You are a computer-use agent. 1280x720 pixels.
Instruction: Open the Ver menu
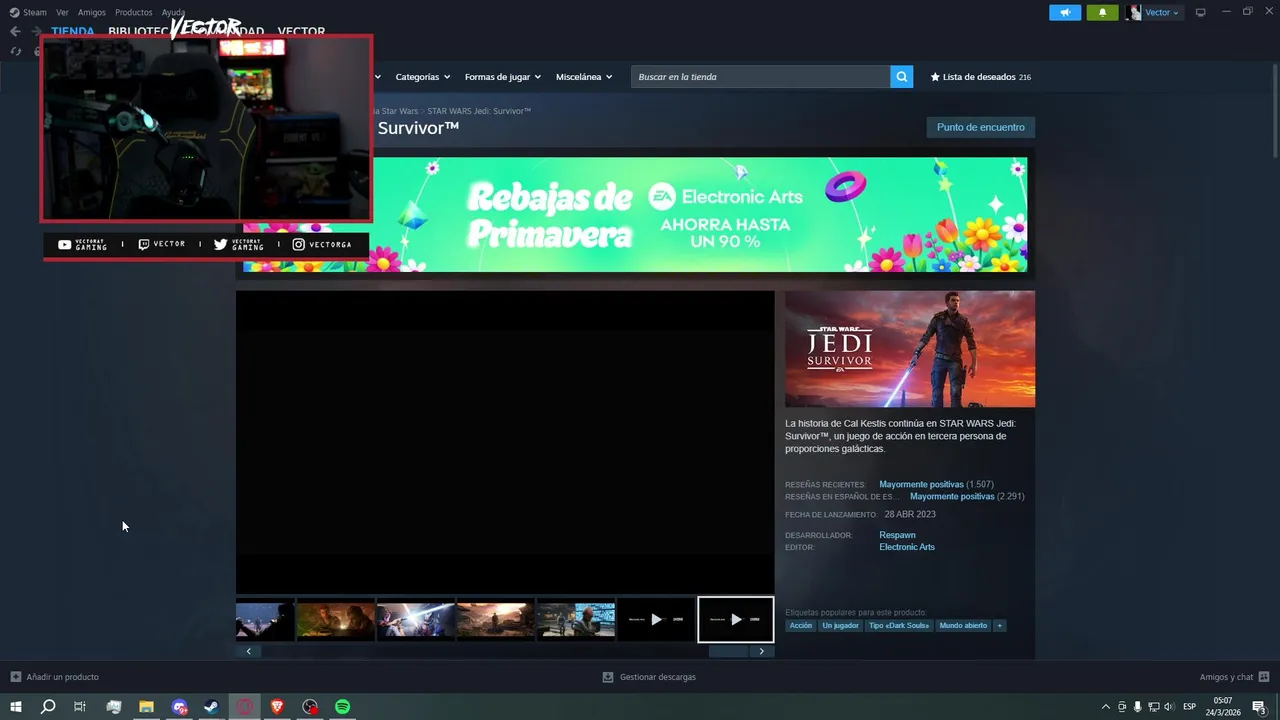point(62,12)
